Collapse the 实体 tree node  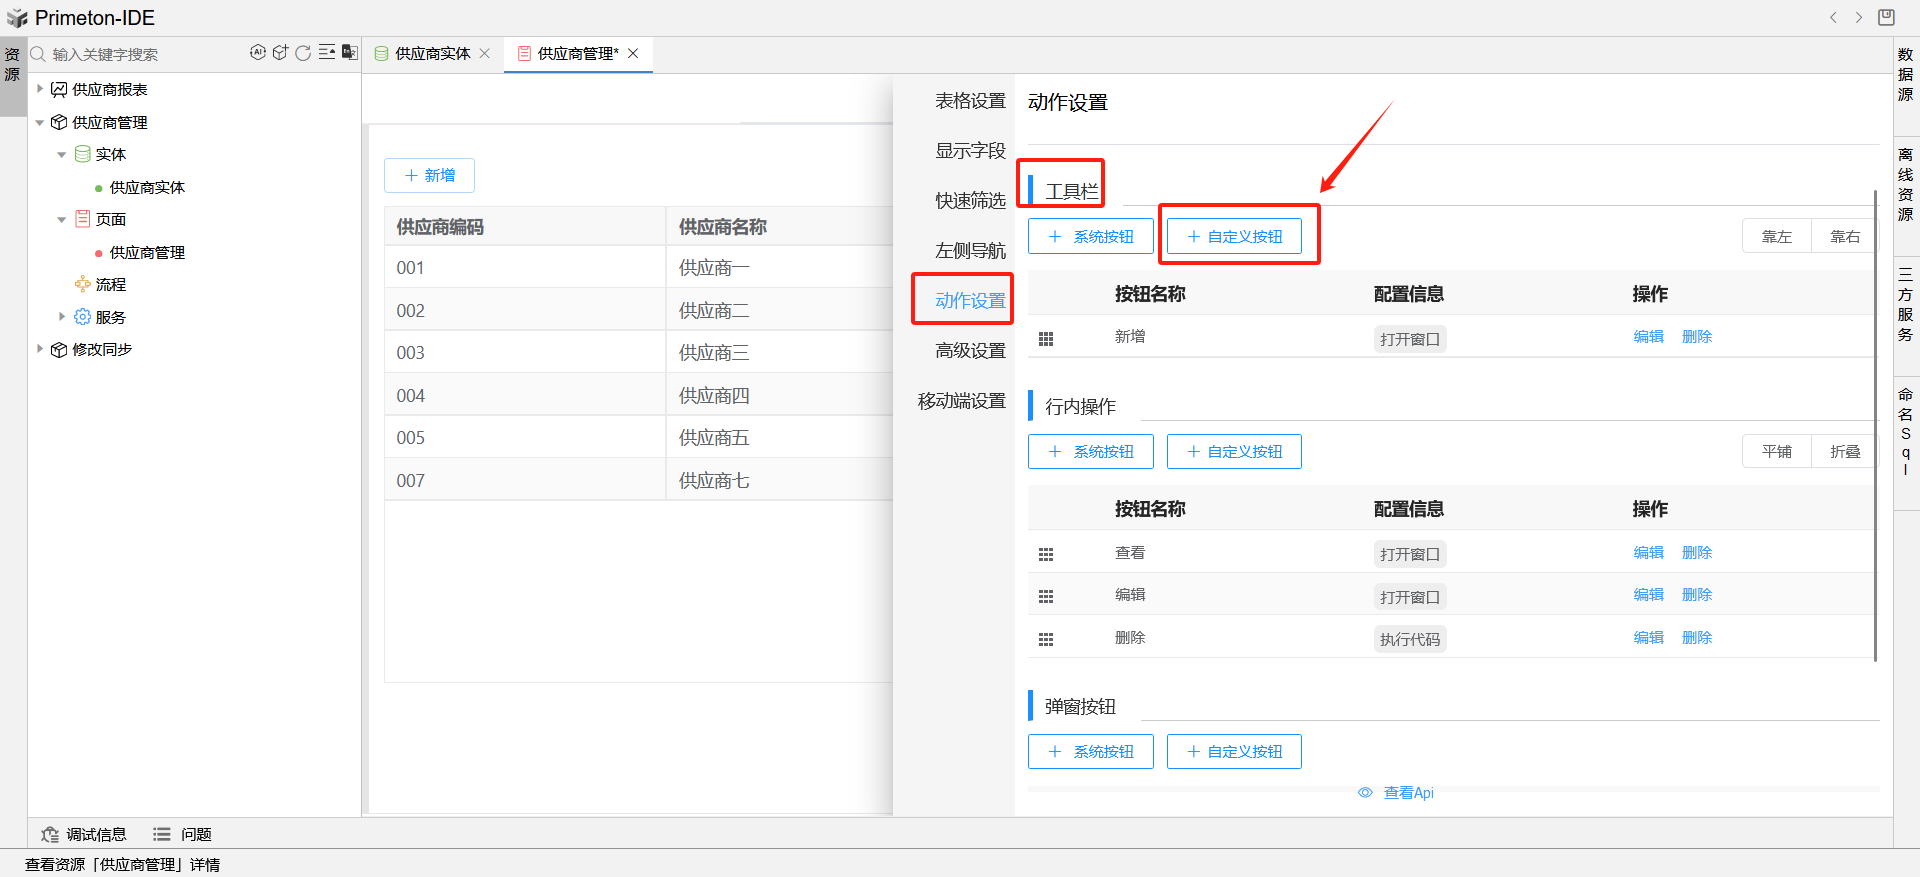(x=62, y=155)
